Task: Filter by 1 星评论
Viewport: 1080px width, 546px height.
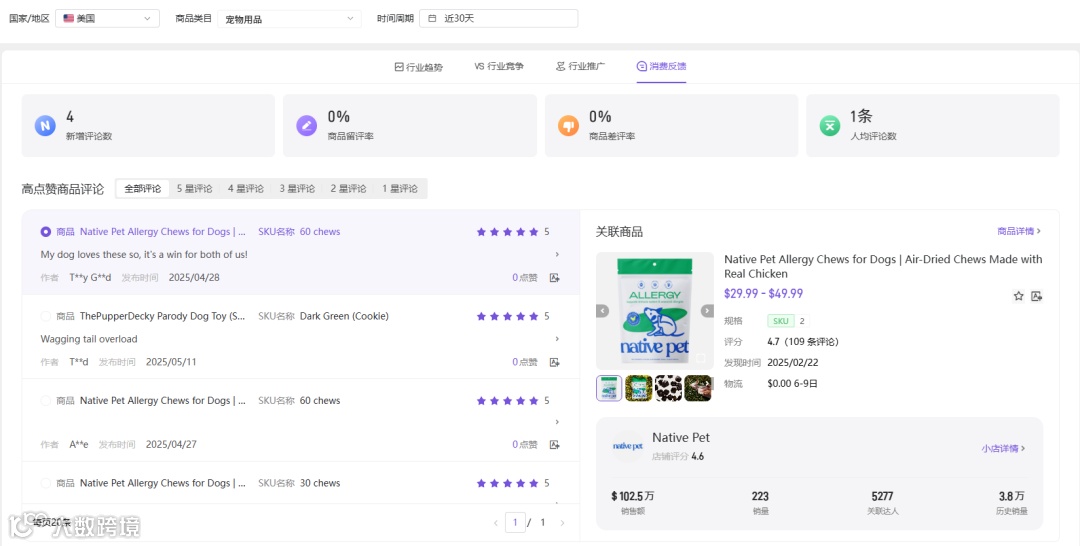Action: coord(399,189)
